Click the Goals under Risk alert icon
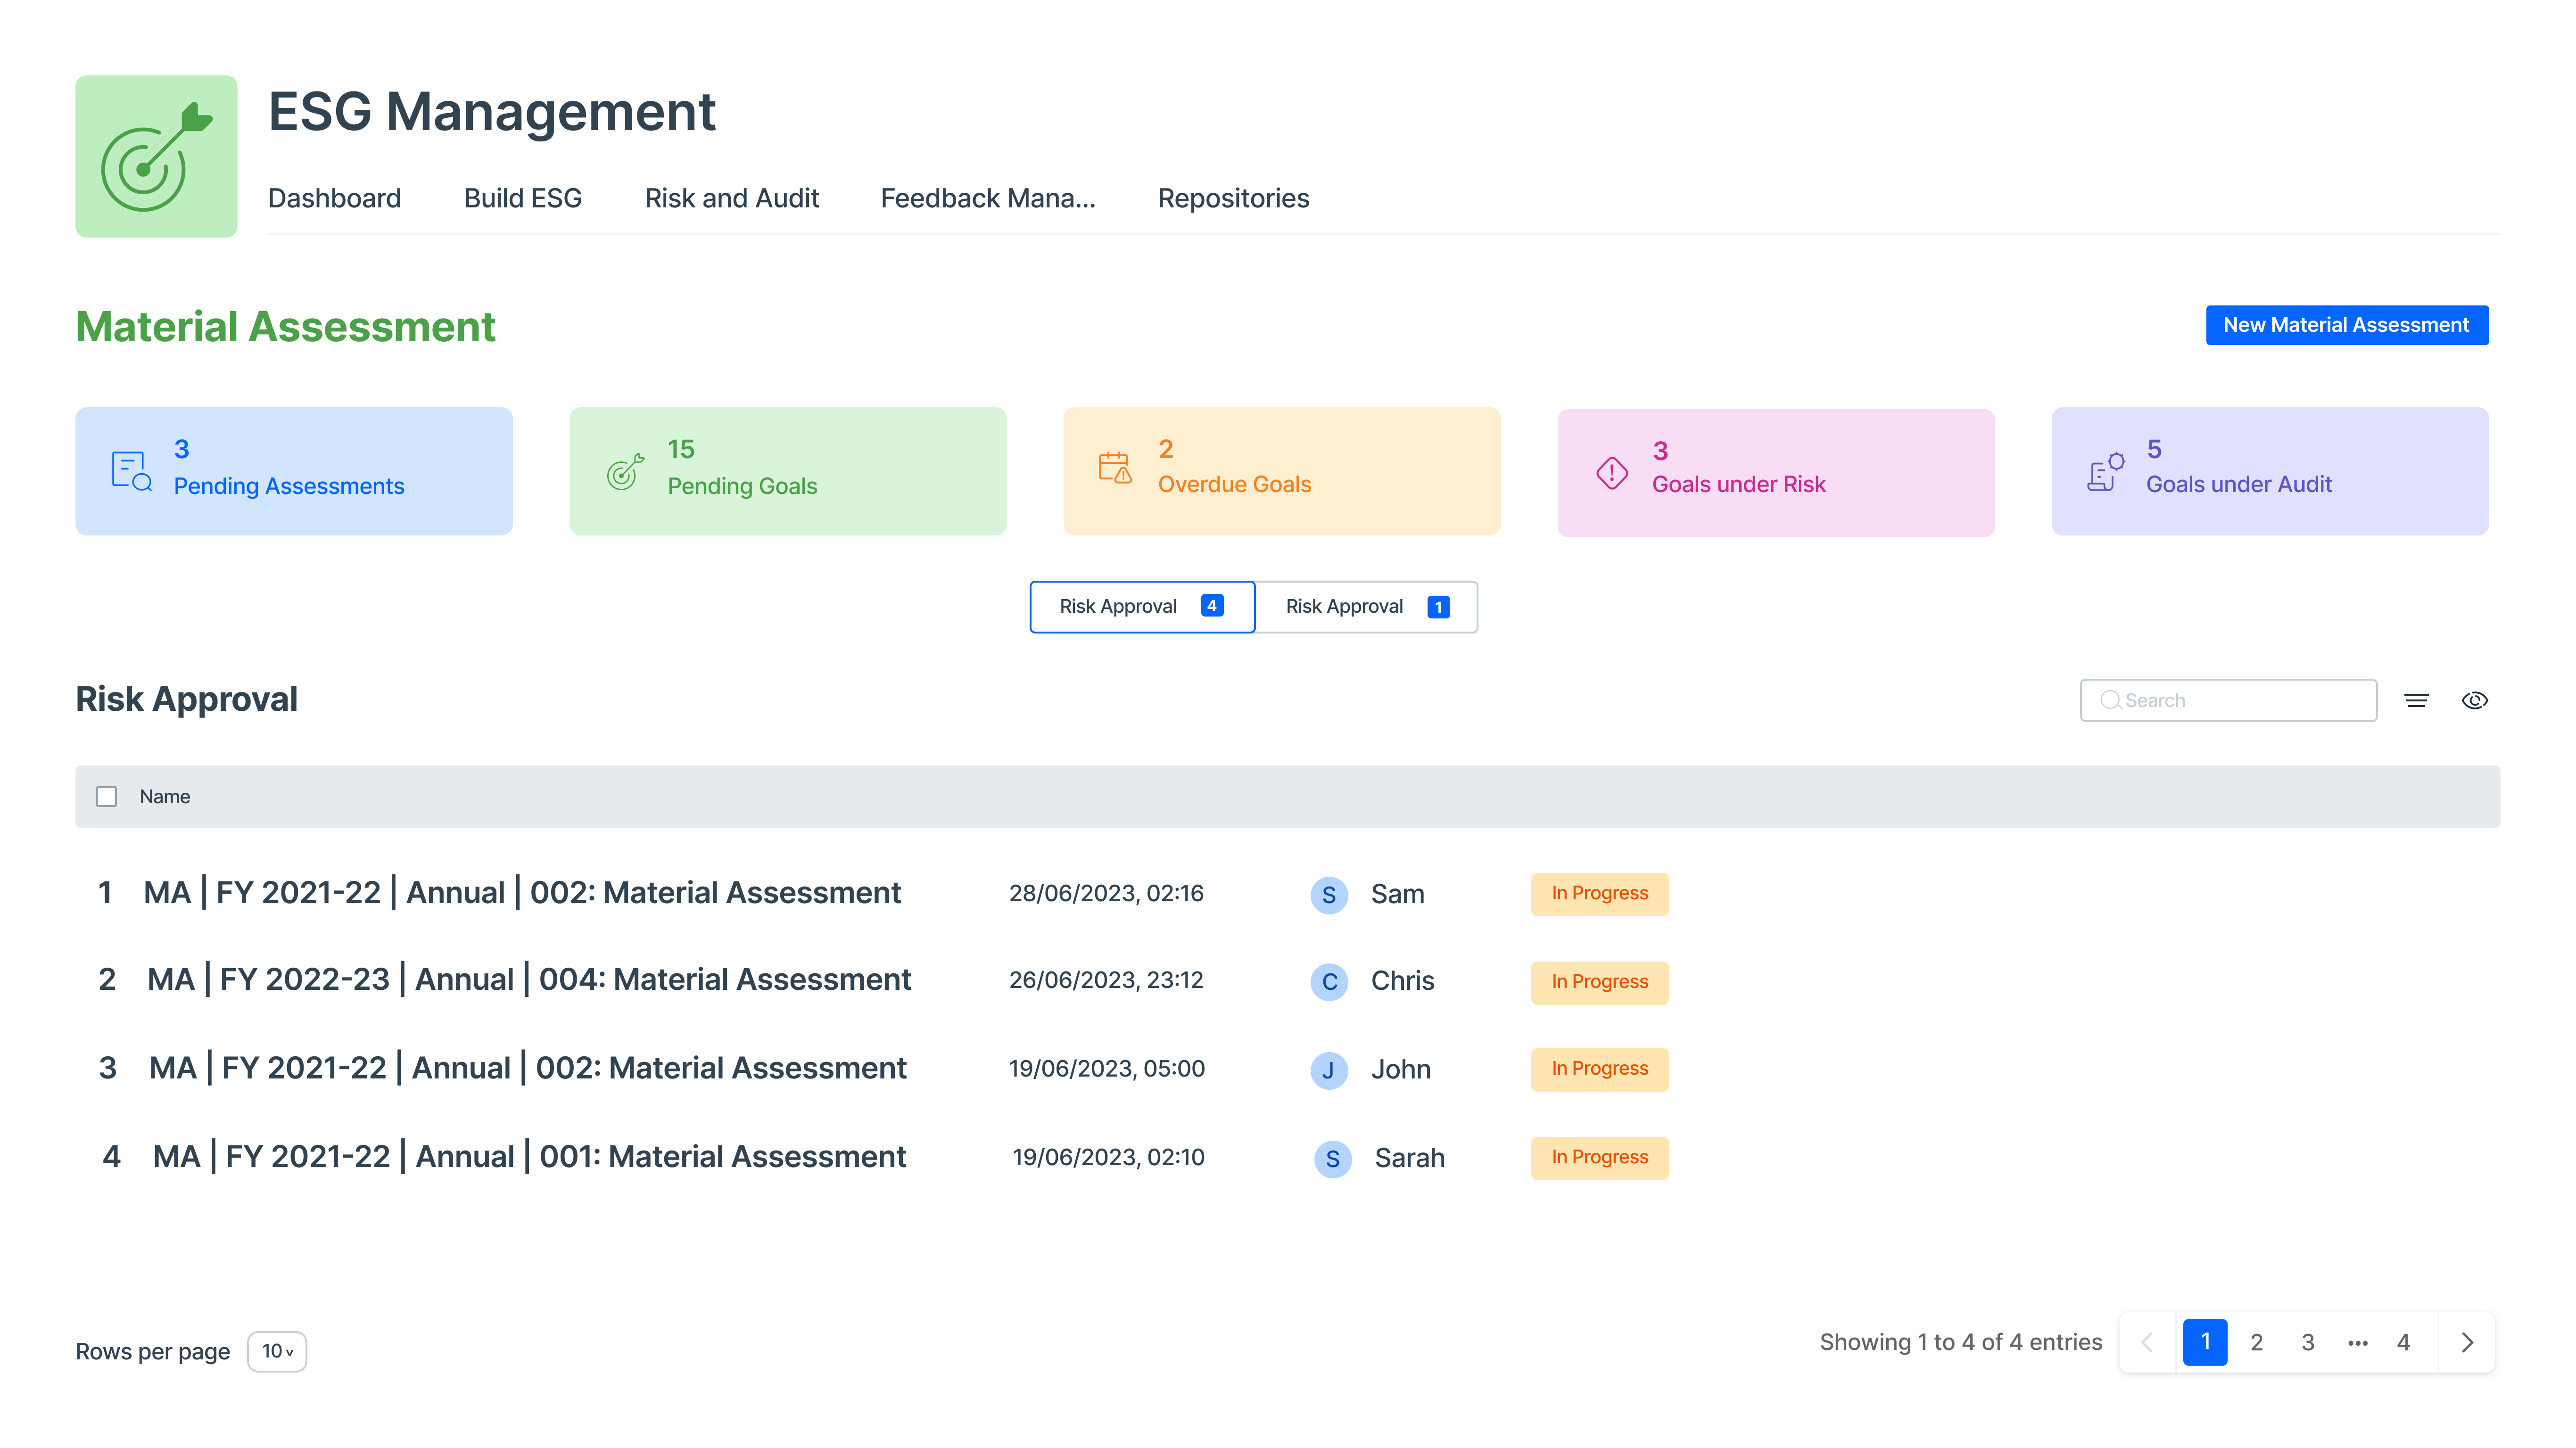This screenshot has width=2576, height=1448. (1611, 472)
